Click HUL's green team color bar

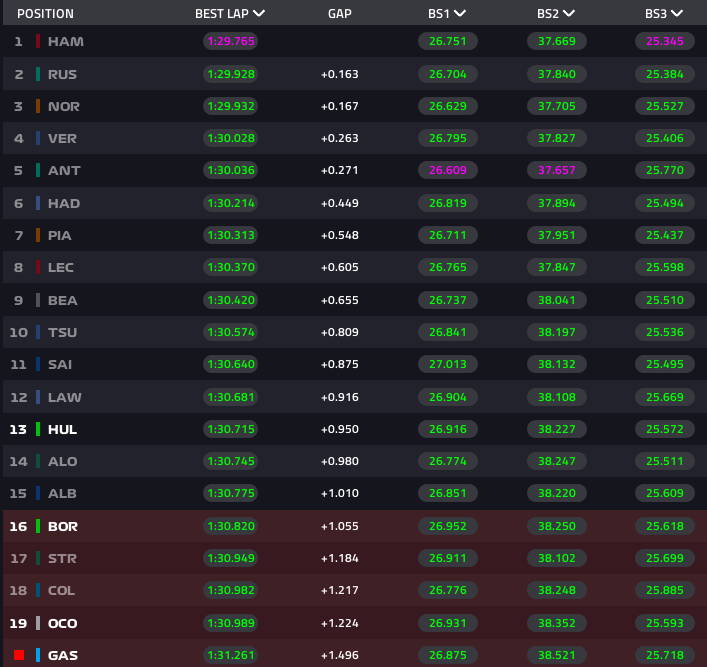(x=38, y=429)
